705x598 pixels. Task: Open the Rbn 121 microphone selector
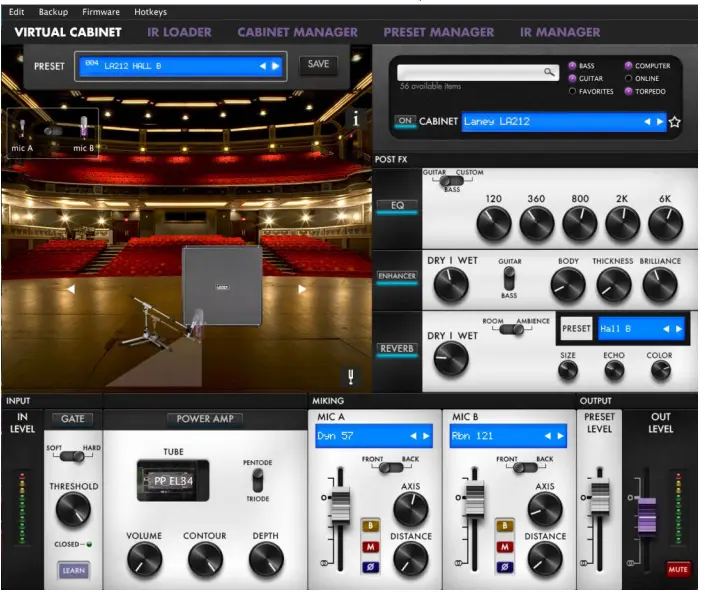coord(508,436)
